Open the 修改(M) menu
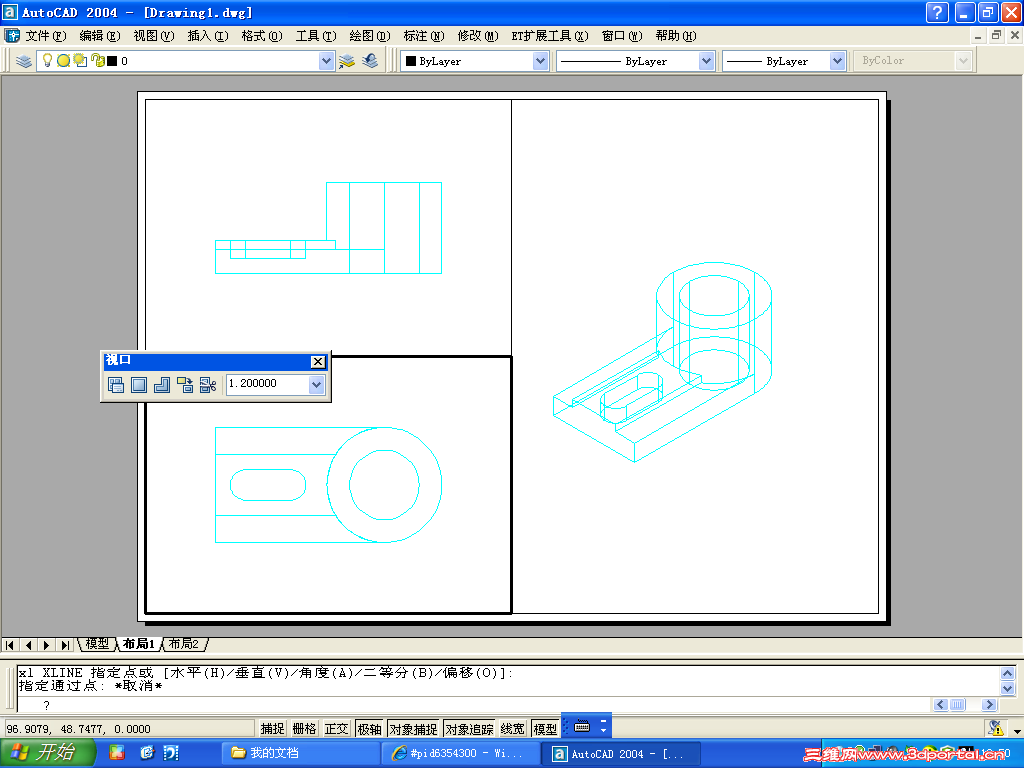Screen dimensions: 1024x768 pos(477,36)
